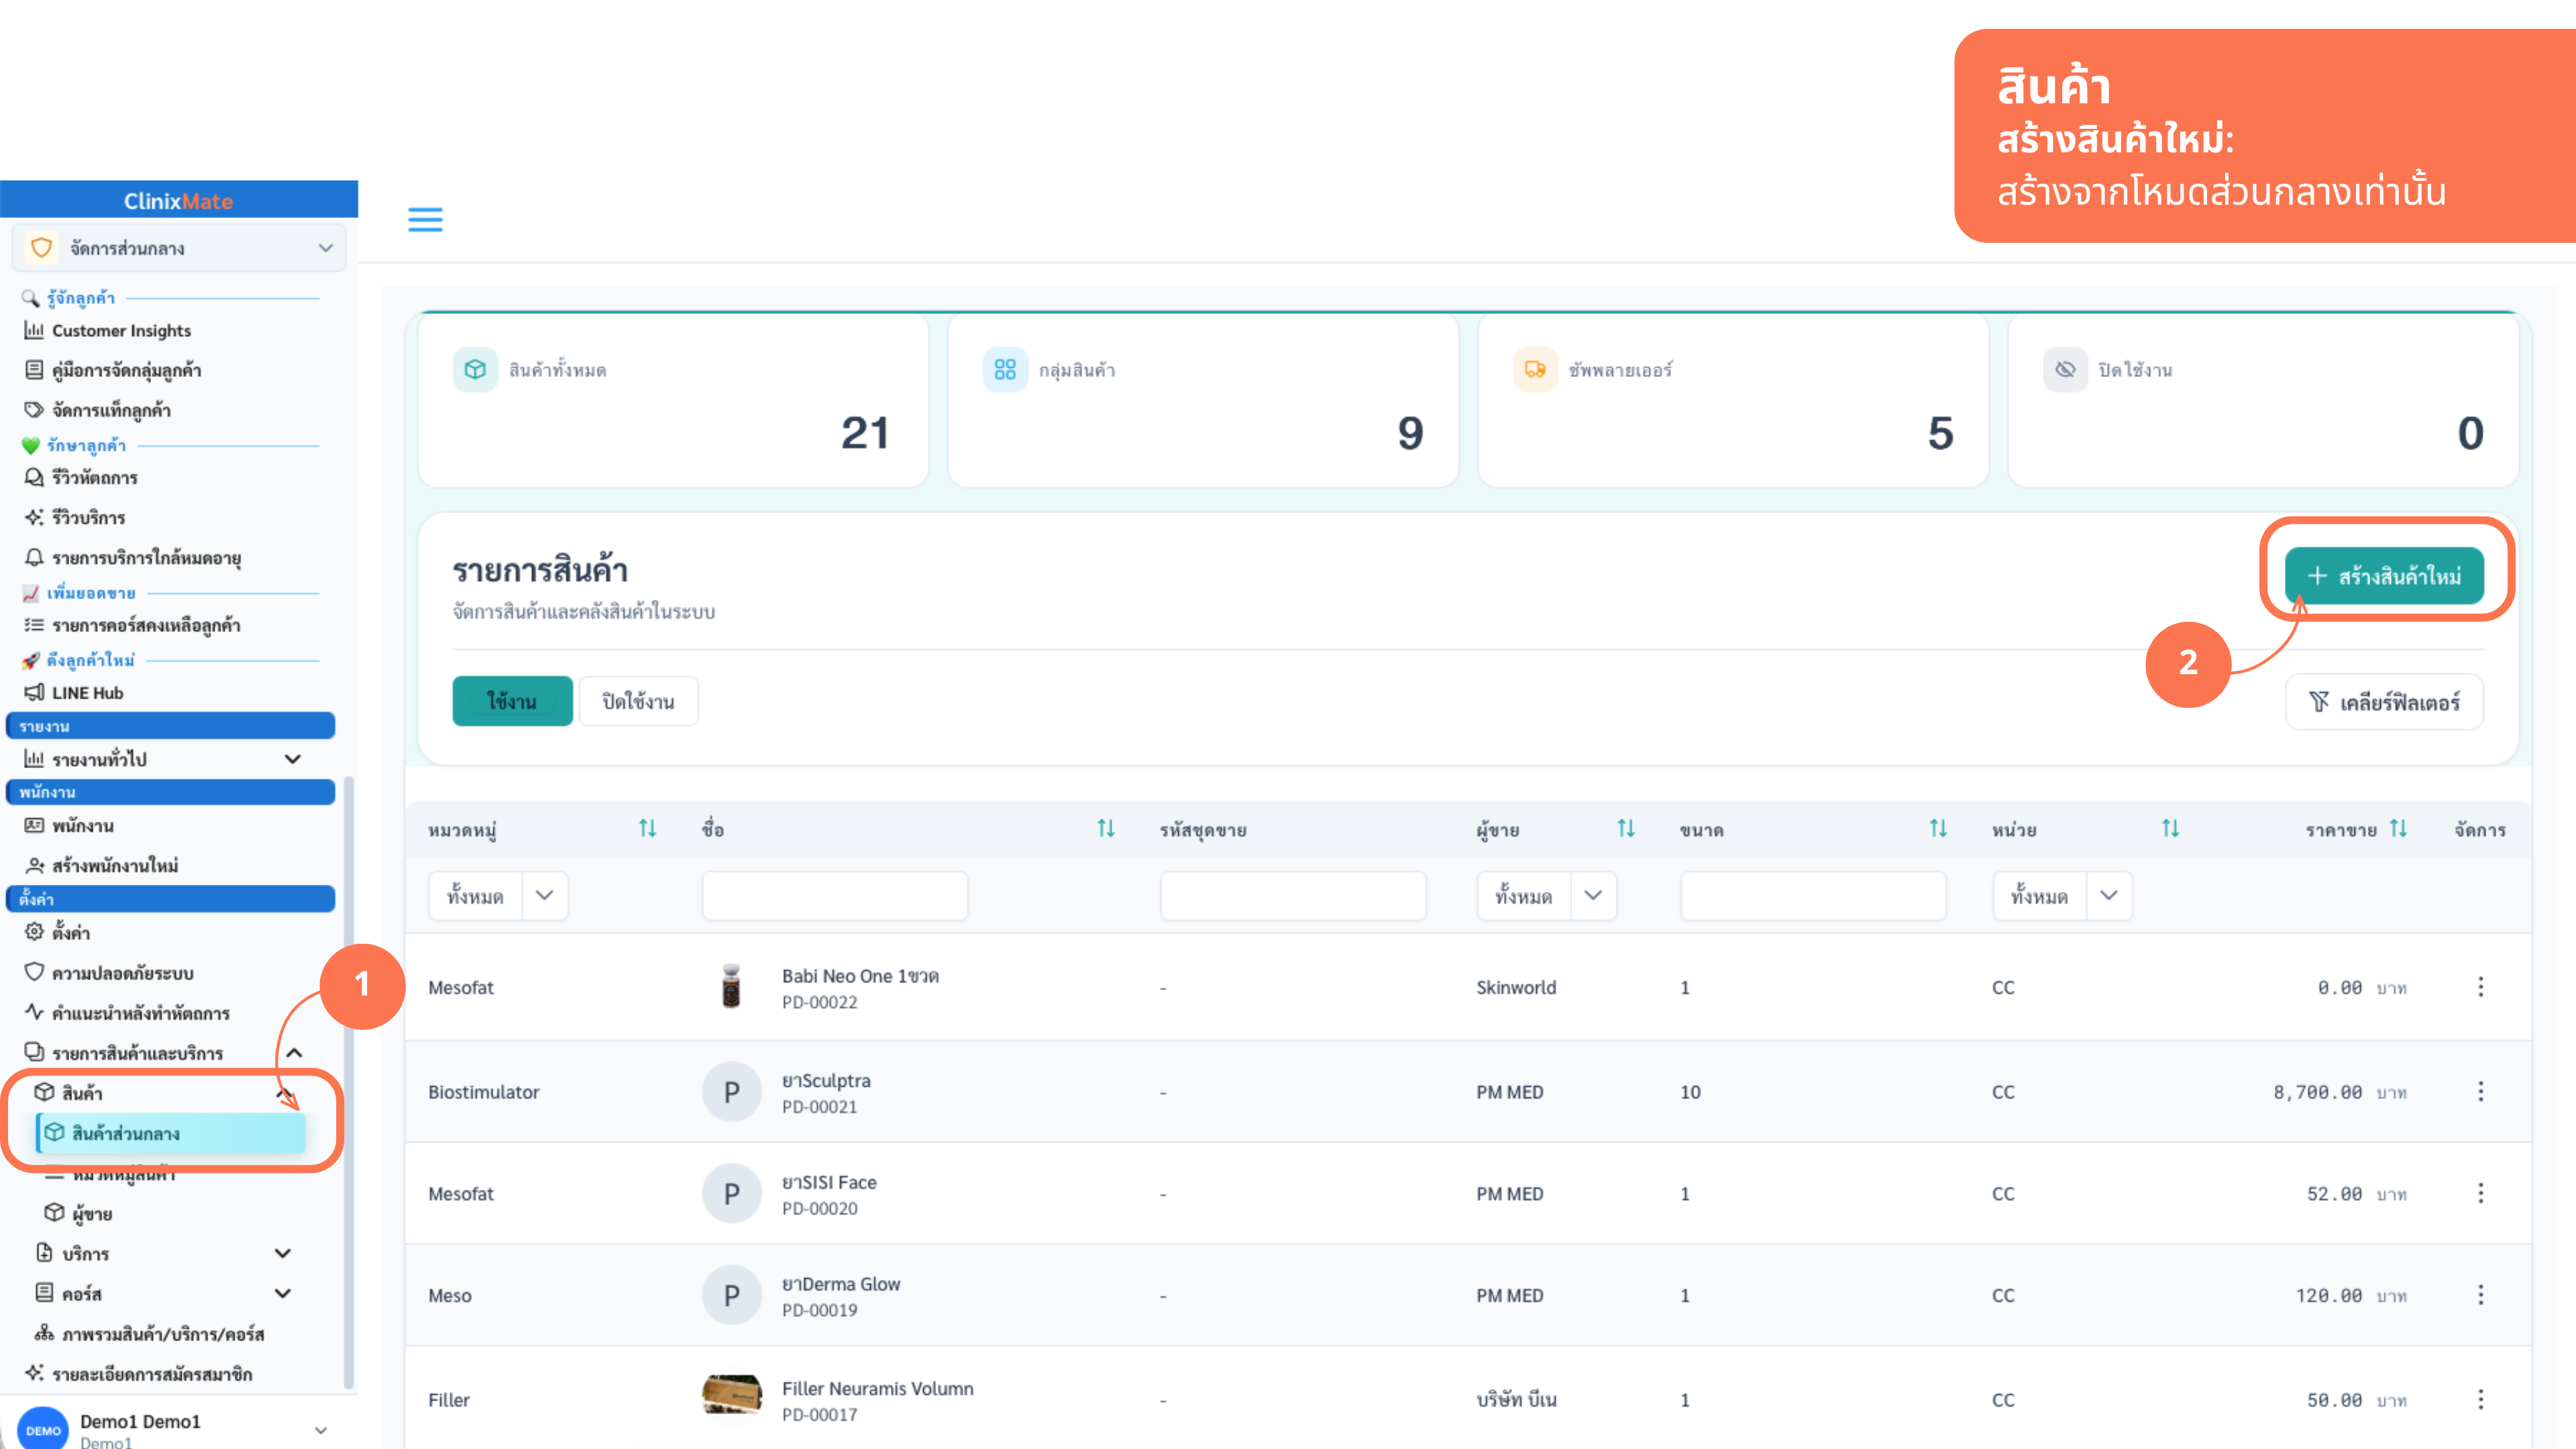Open รีวิวหัตถการ in sidebar
The image size is (2576, 1449).
pyautogui.click(x=81, y=477)
